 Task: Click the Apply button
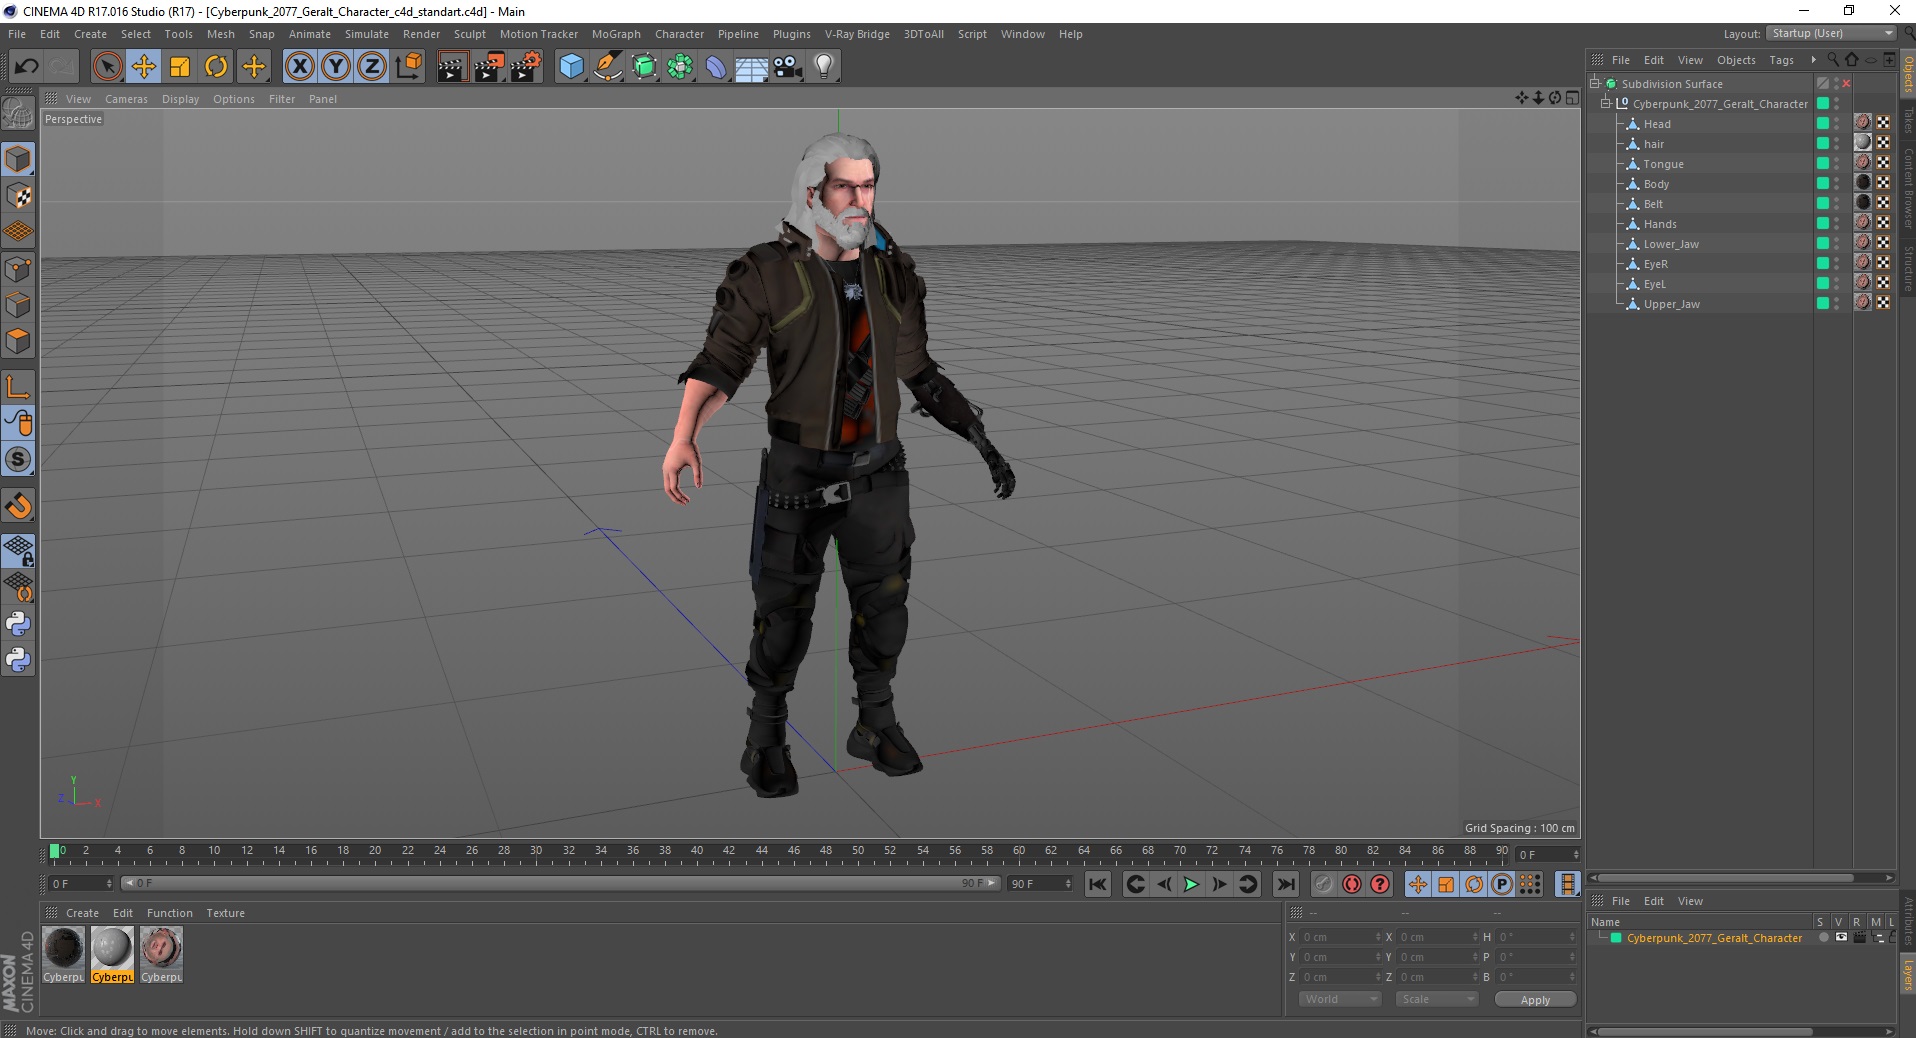click(1535, 999)
